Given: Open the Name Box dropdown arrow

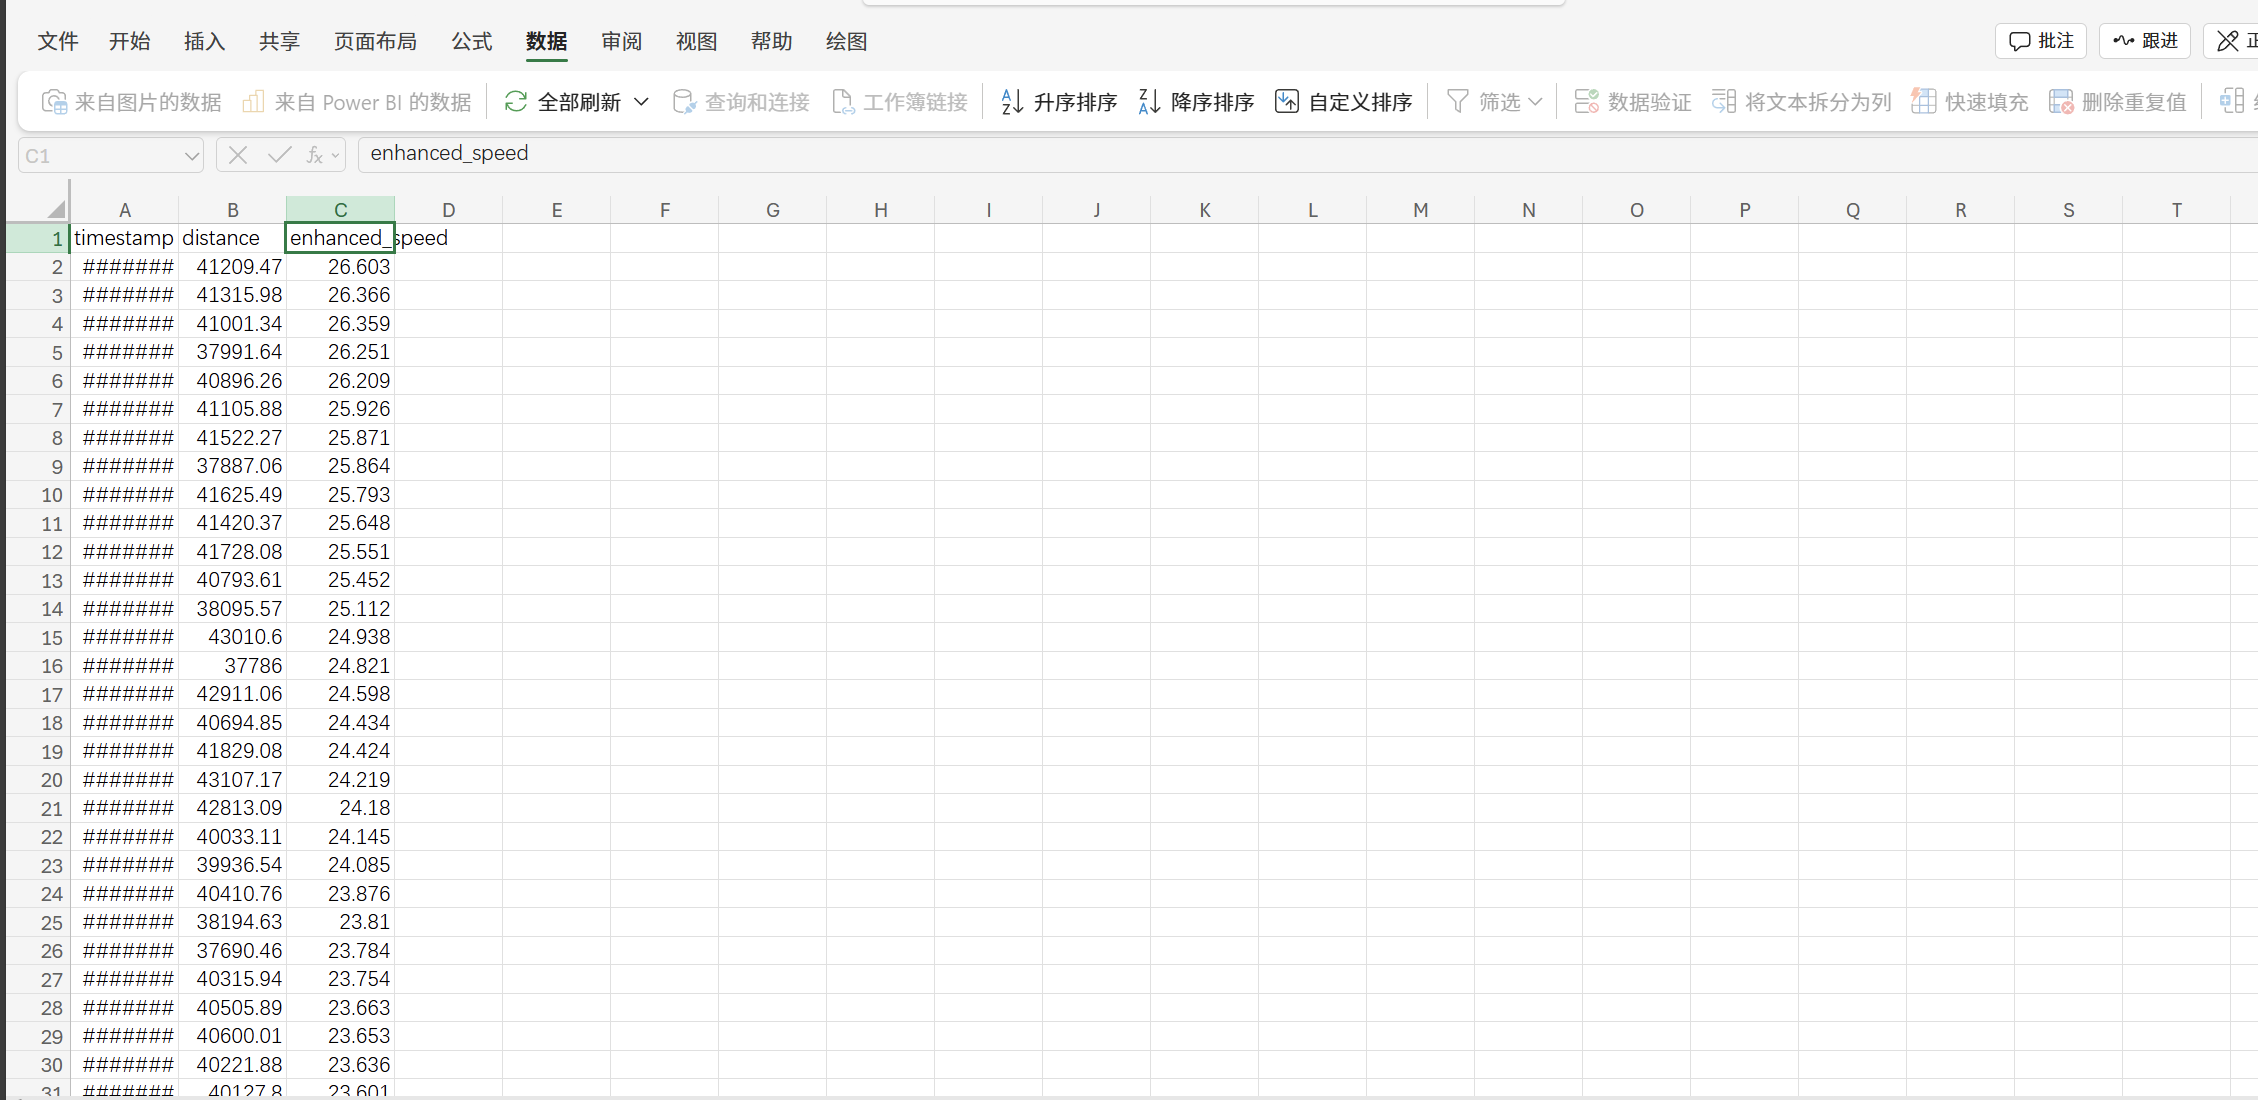Looking at the screenshot, I should coord(191,156).
